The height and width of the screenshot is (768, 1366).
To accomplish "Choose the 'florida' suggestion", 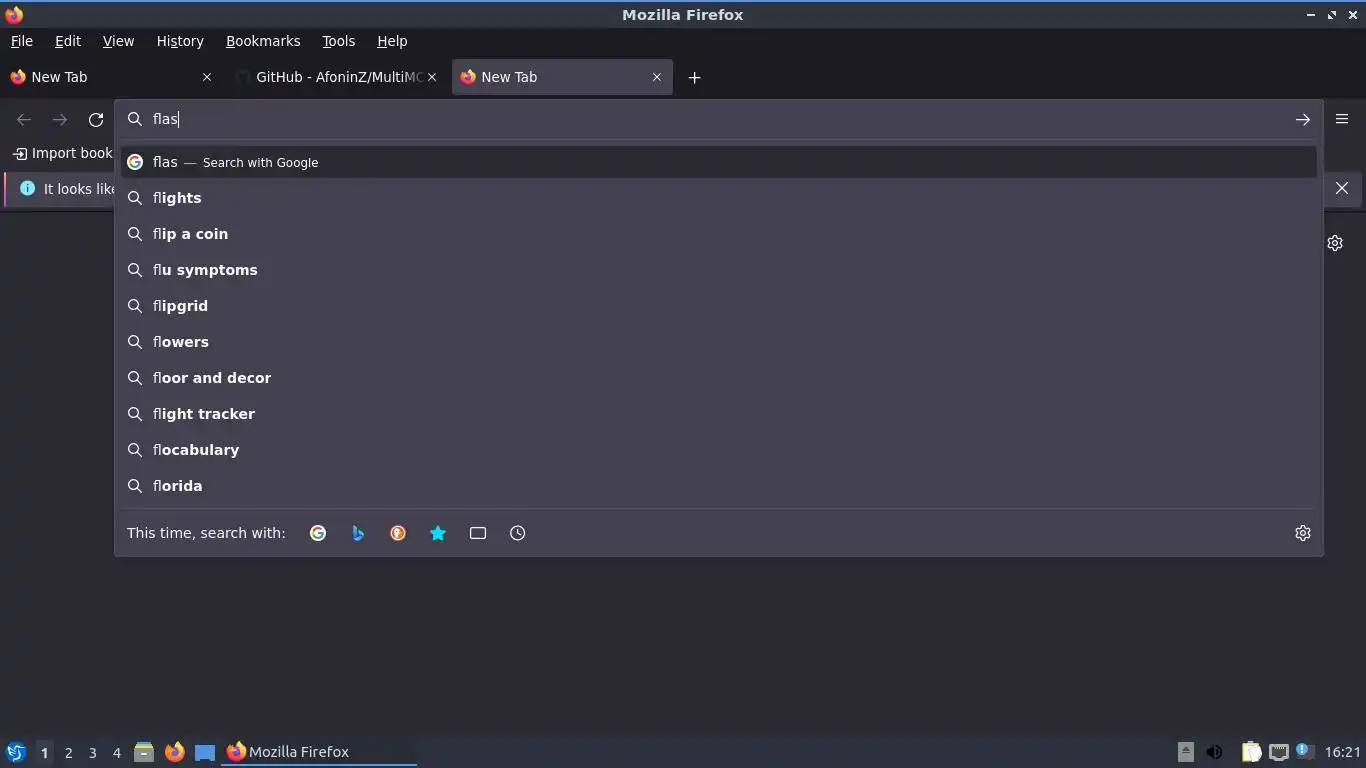I will pos(718,486).
